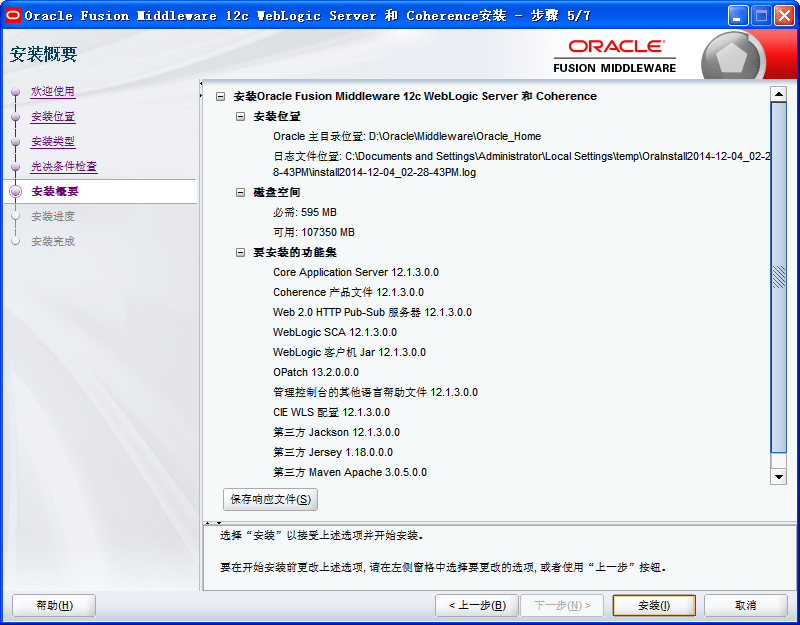Screen dimensions: 800x625
Task: Click the 安装完成 disabled step label
Action: point(53,241)
